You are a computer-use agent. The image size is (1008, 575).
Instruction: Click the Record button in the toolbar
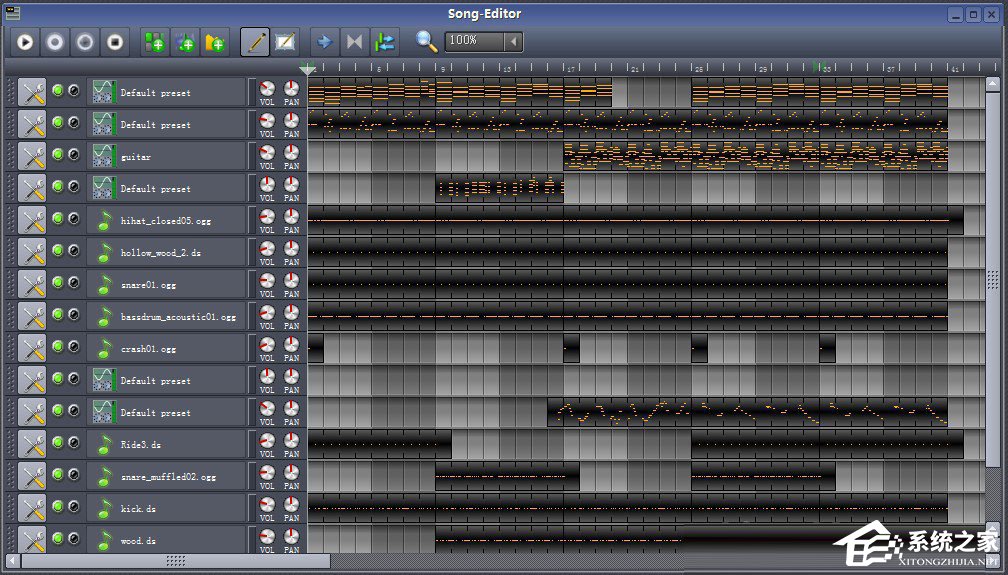55,42
